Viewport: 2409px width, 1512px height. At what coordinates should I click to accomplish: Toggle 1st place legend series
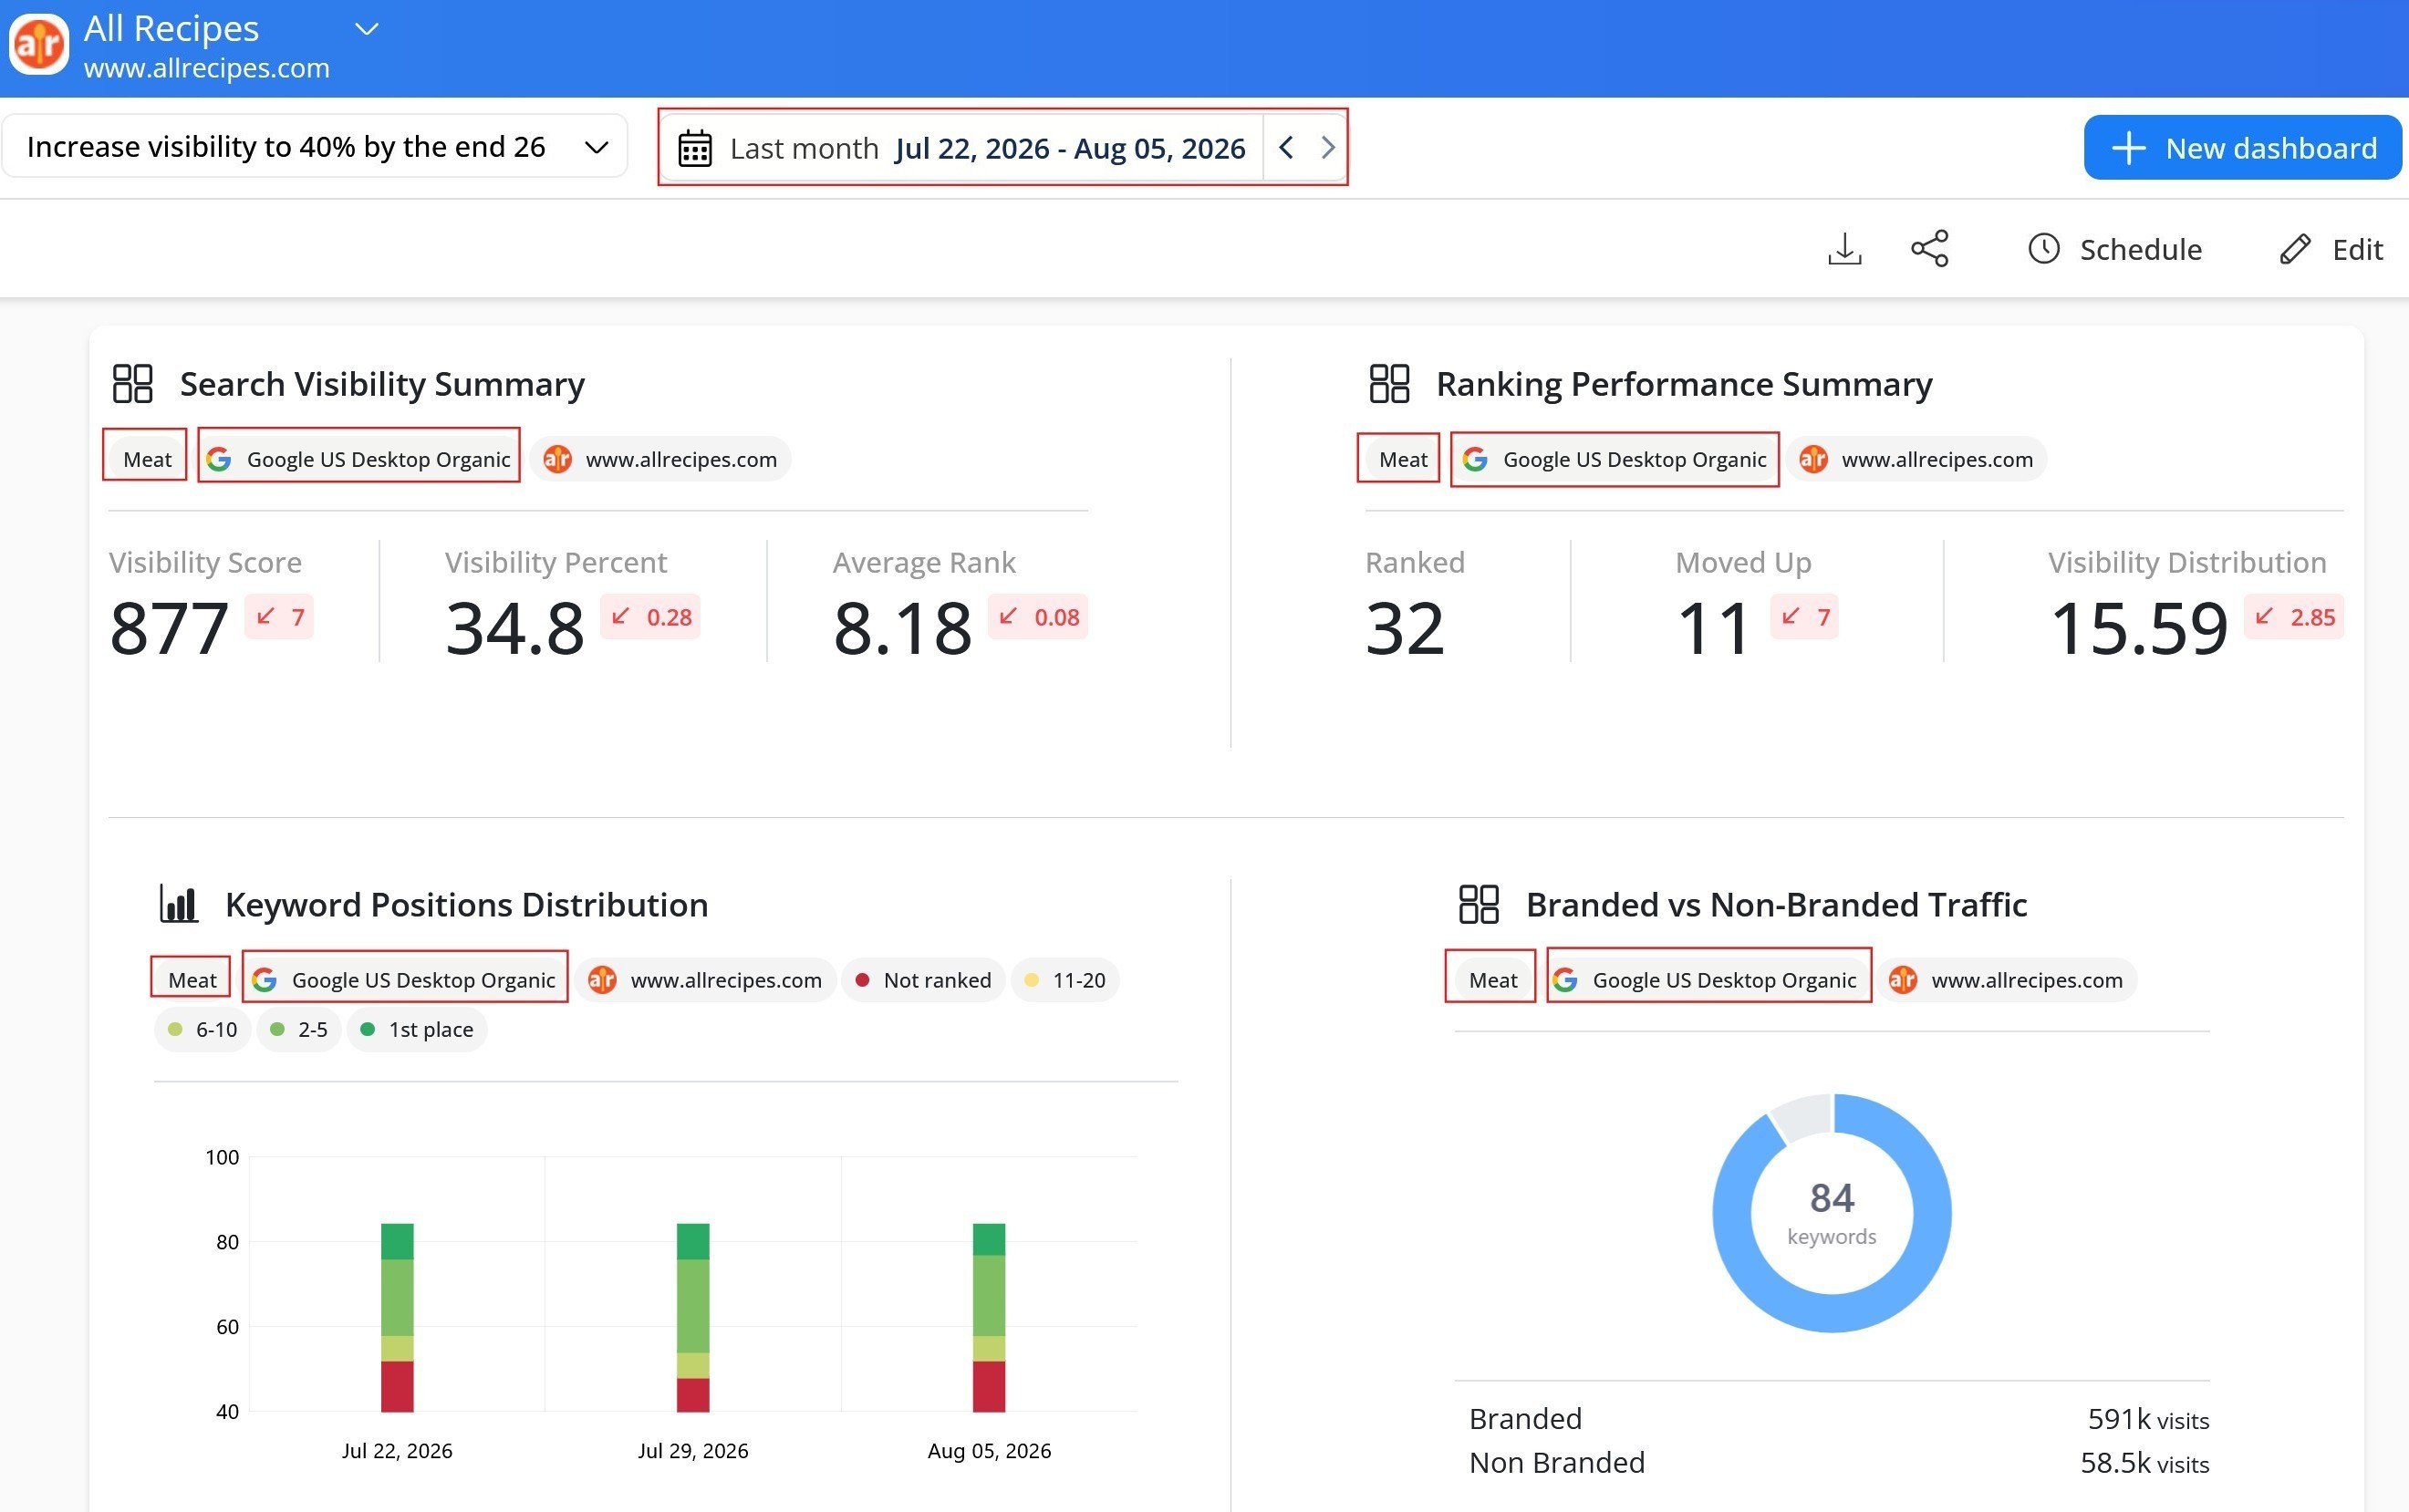tap(417, 1030)
